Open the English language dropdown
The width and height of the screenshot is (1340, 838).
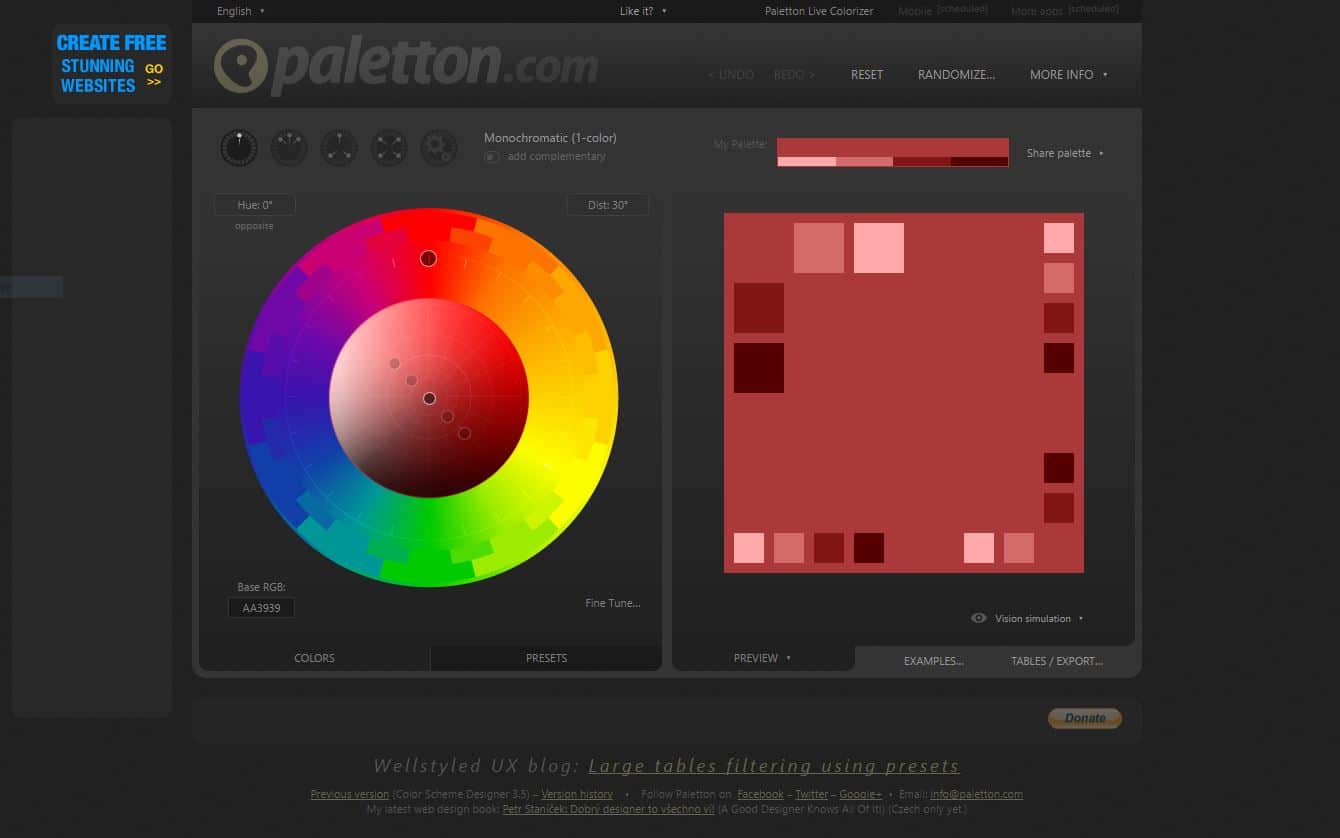(241, 11)
